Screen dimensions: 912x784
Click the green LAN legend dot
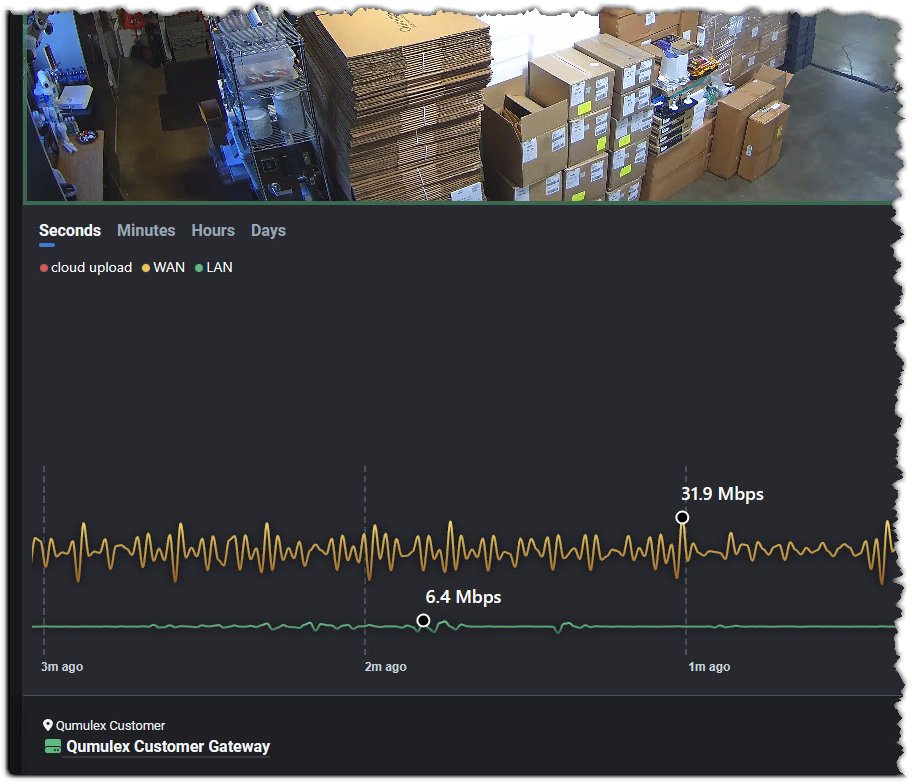coord(199,268)
